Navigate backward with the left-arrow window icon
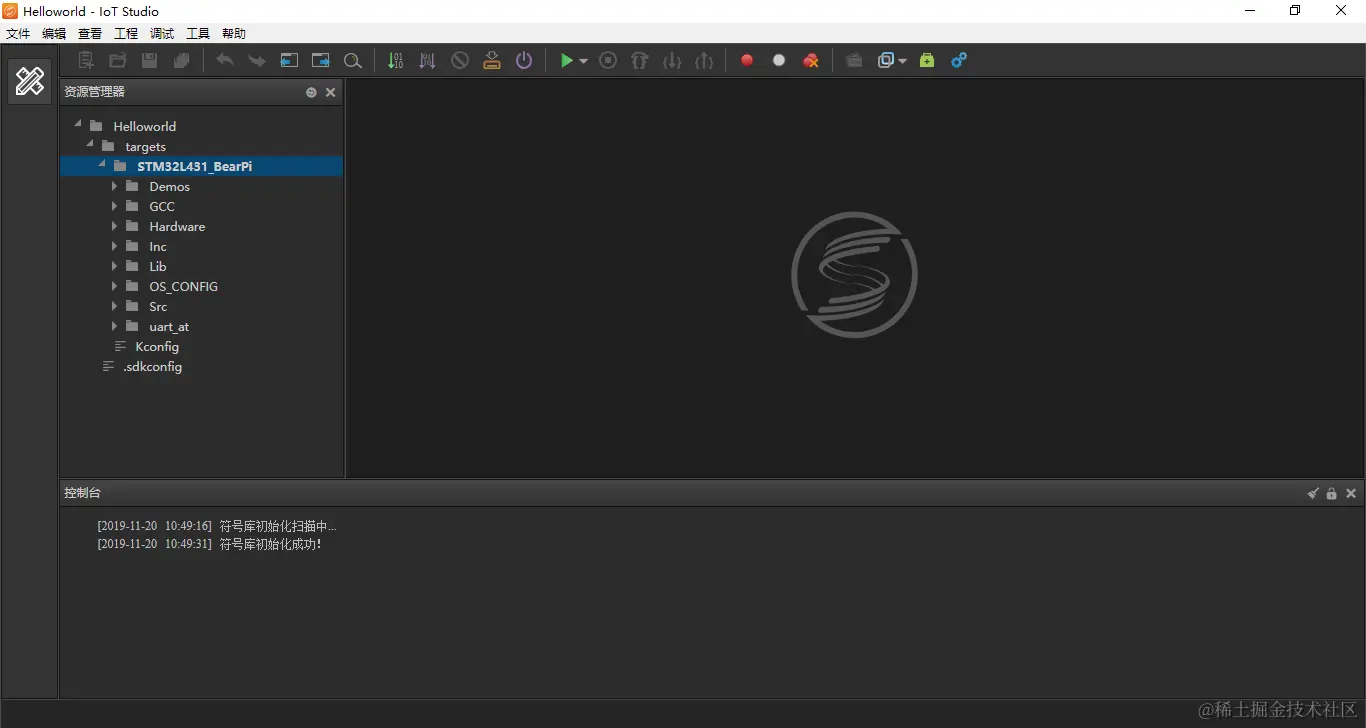The height and width of the screenshot is (728, 1366). coord(289,60)
